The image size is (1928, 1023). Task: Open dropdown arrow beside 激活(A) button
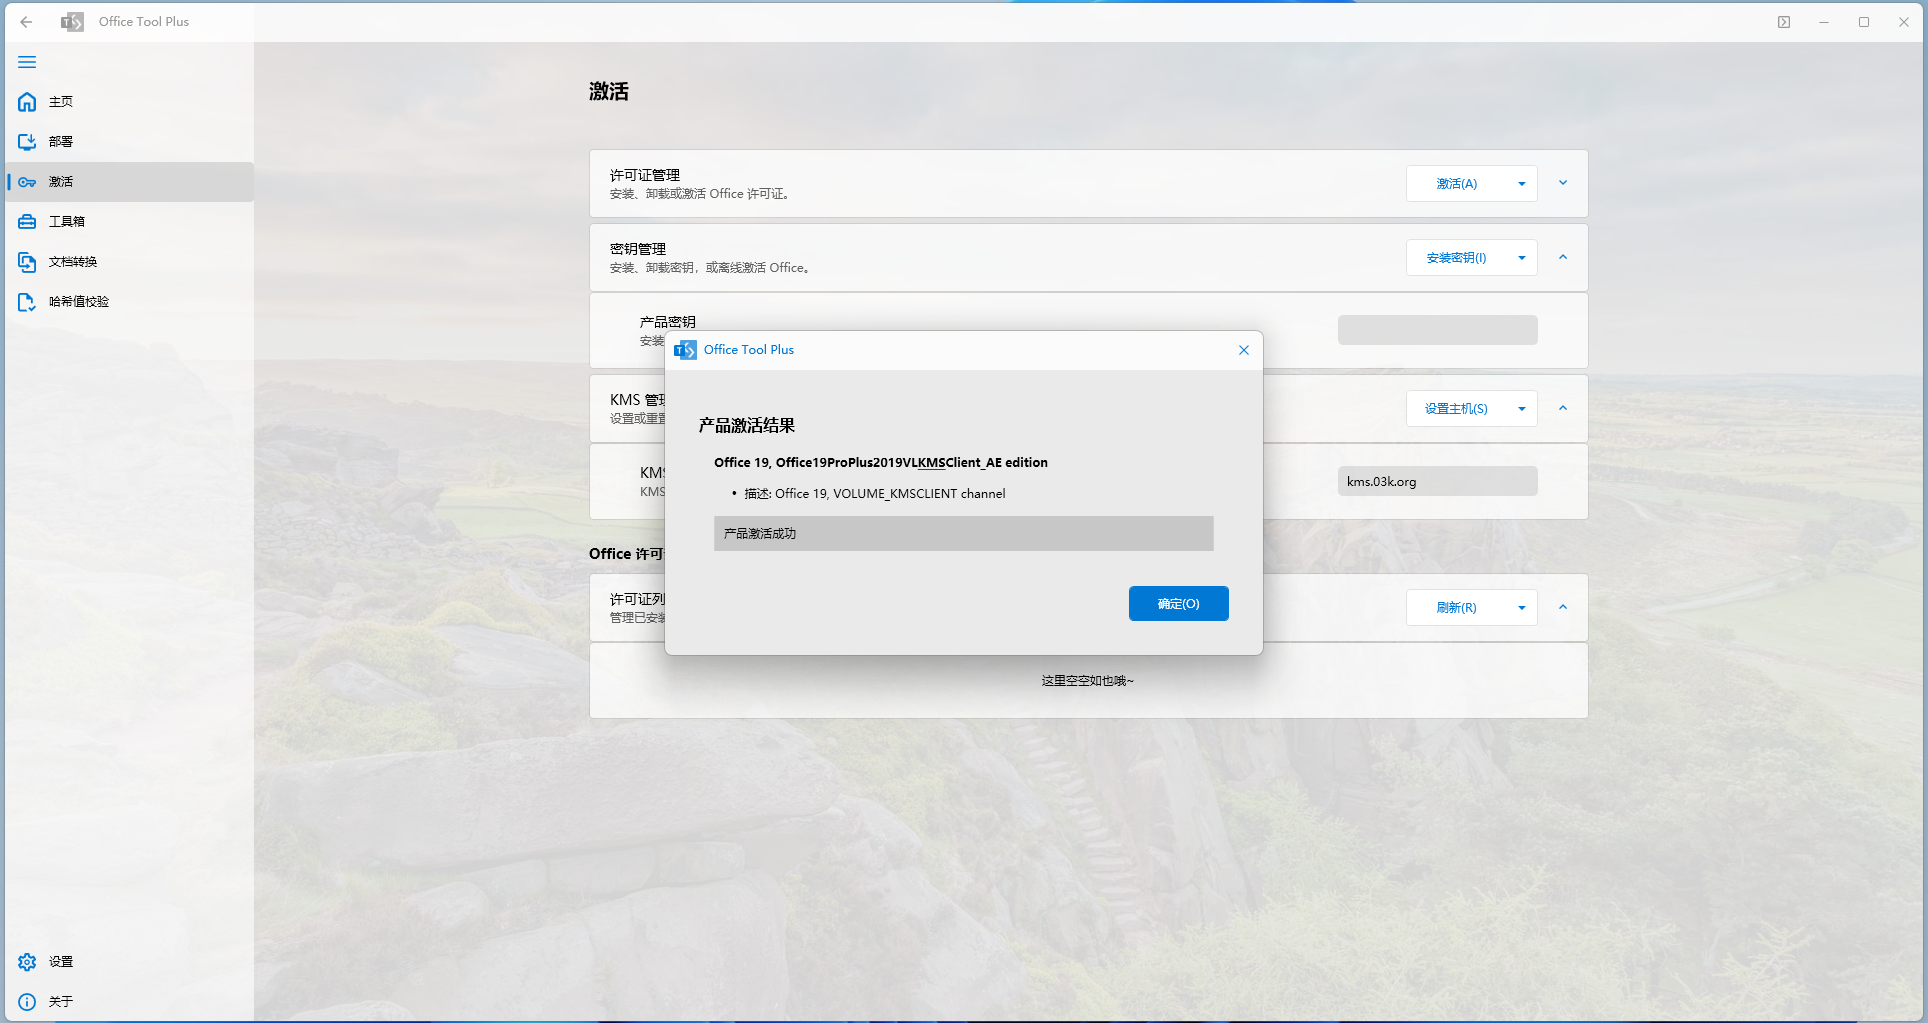click(1522, 184)
